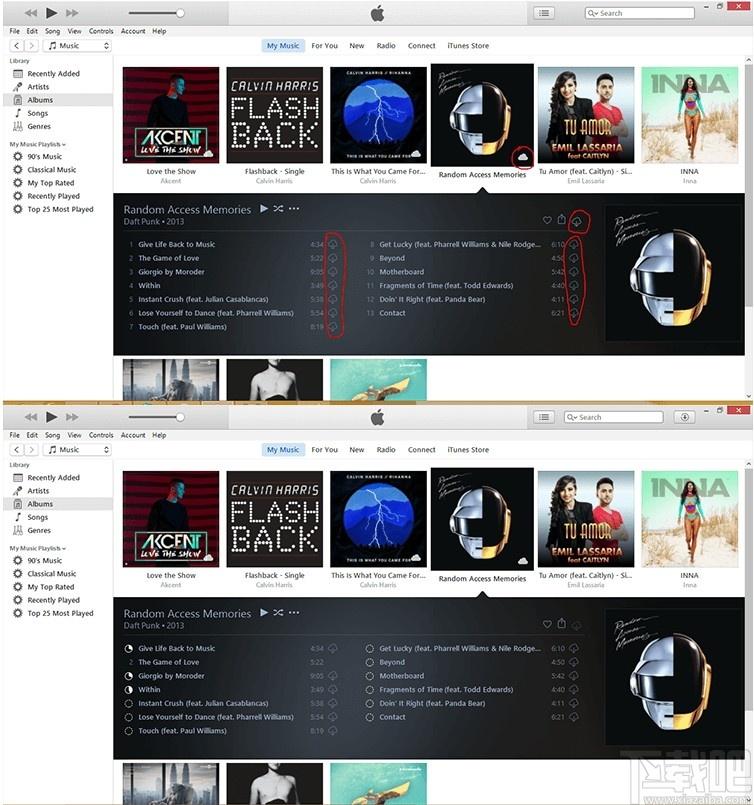Switch to iTunes Store tab in lower window
The image size is (754, 805).
[x=468, y=450]
